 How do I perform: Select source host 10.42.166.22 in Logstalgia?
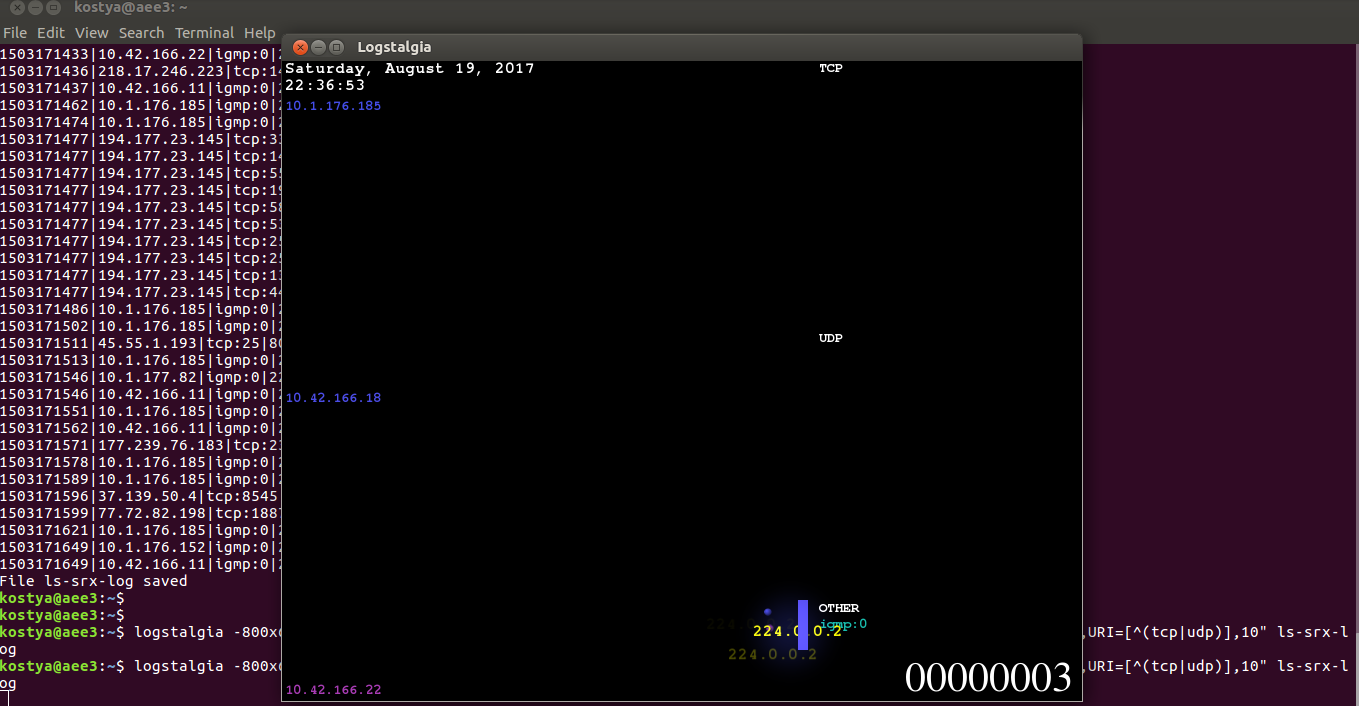click(x=333, y=689)
